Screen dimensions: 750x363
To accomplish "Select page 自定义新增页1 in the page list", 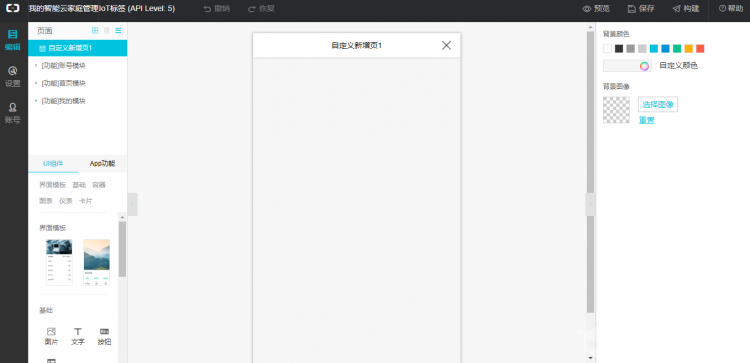I will (x=77, y=48).
